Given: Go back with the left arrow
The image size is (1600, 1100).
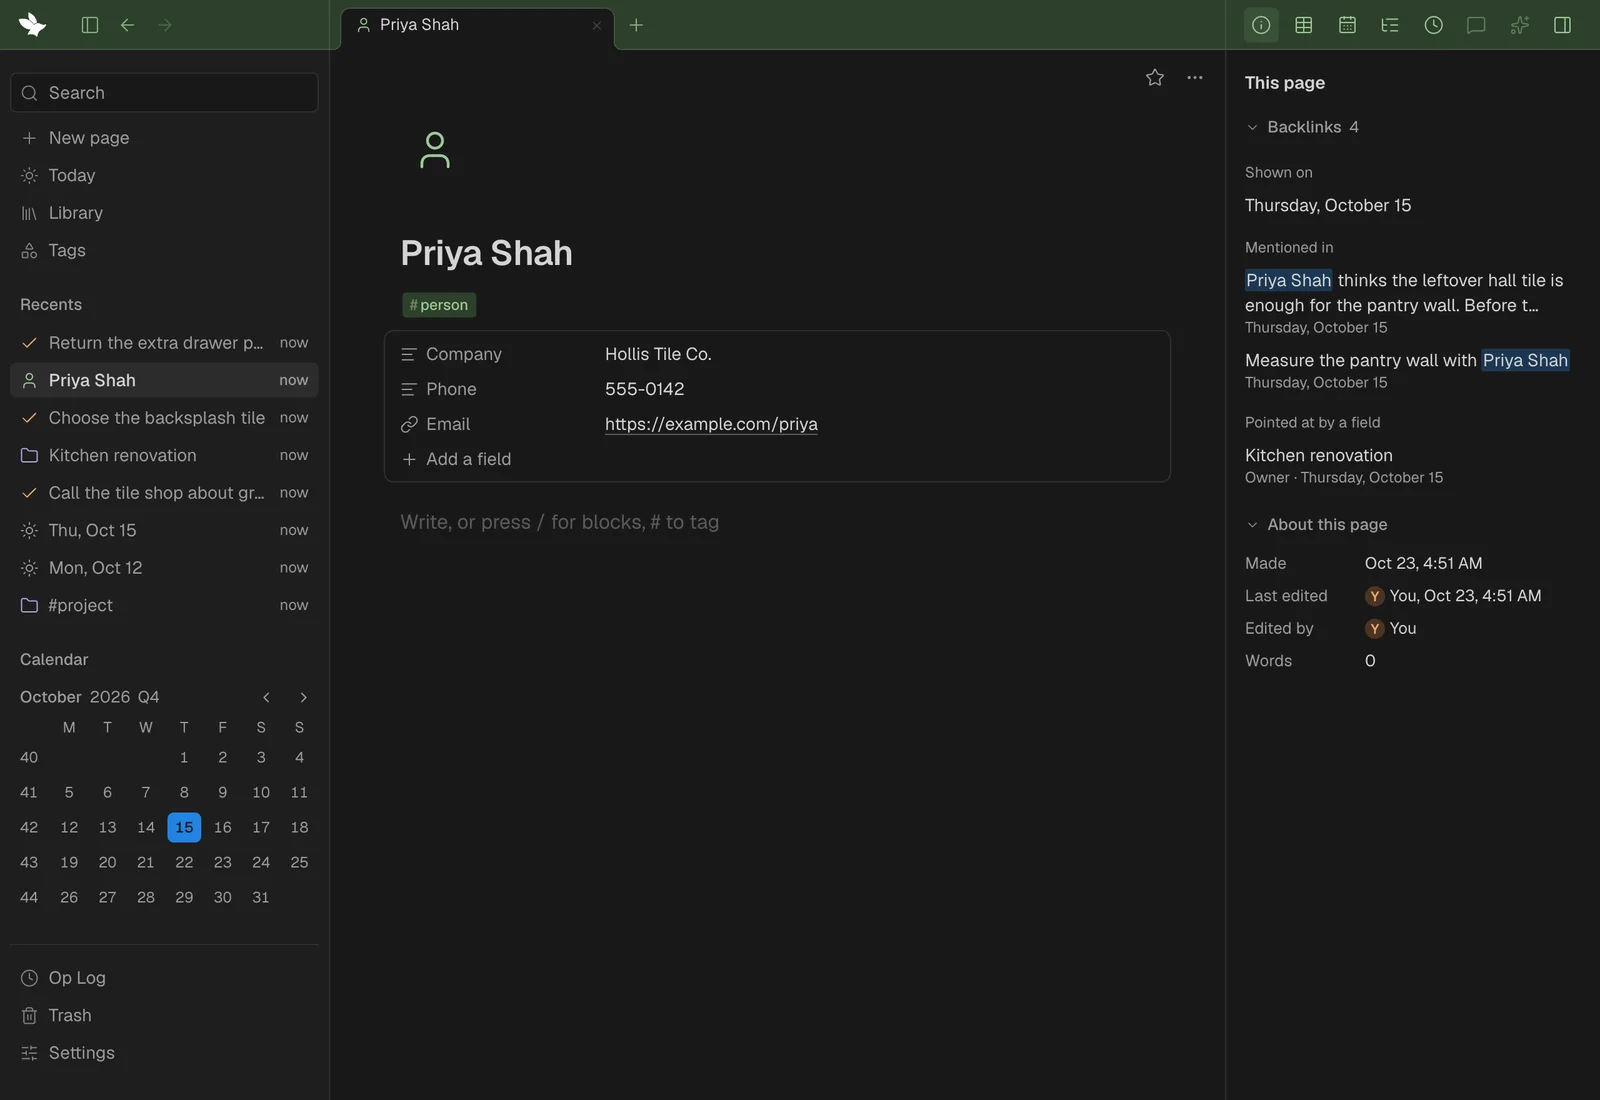Looking at the screenshot, I should coord(127,25).
